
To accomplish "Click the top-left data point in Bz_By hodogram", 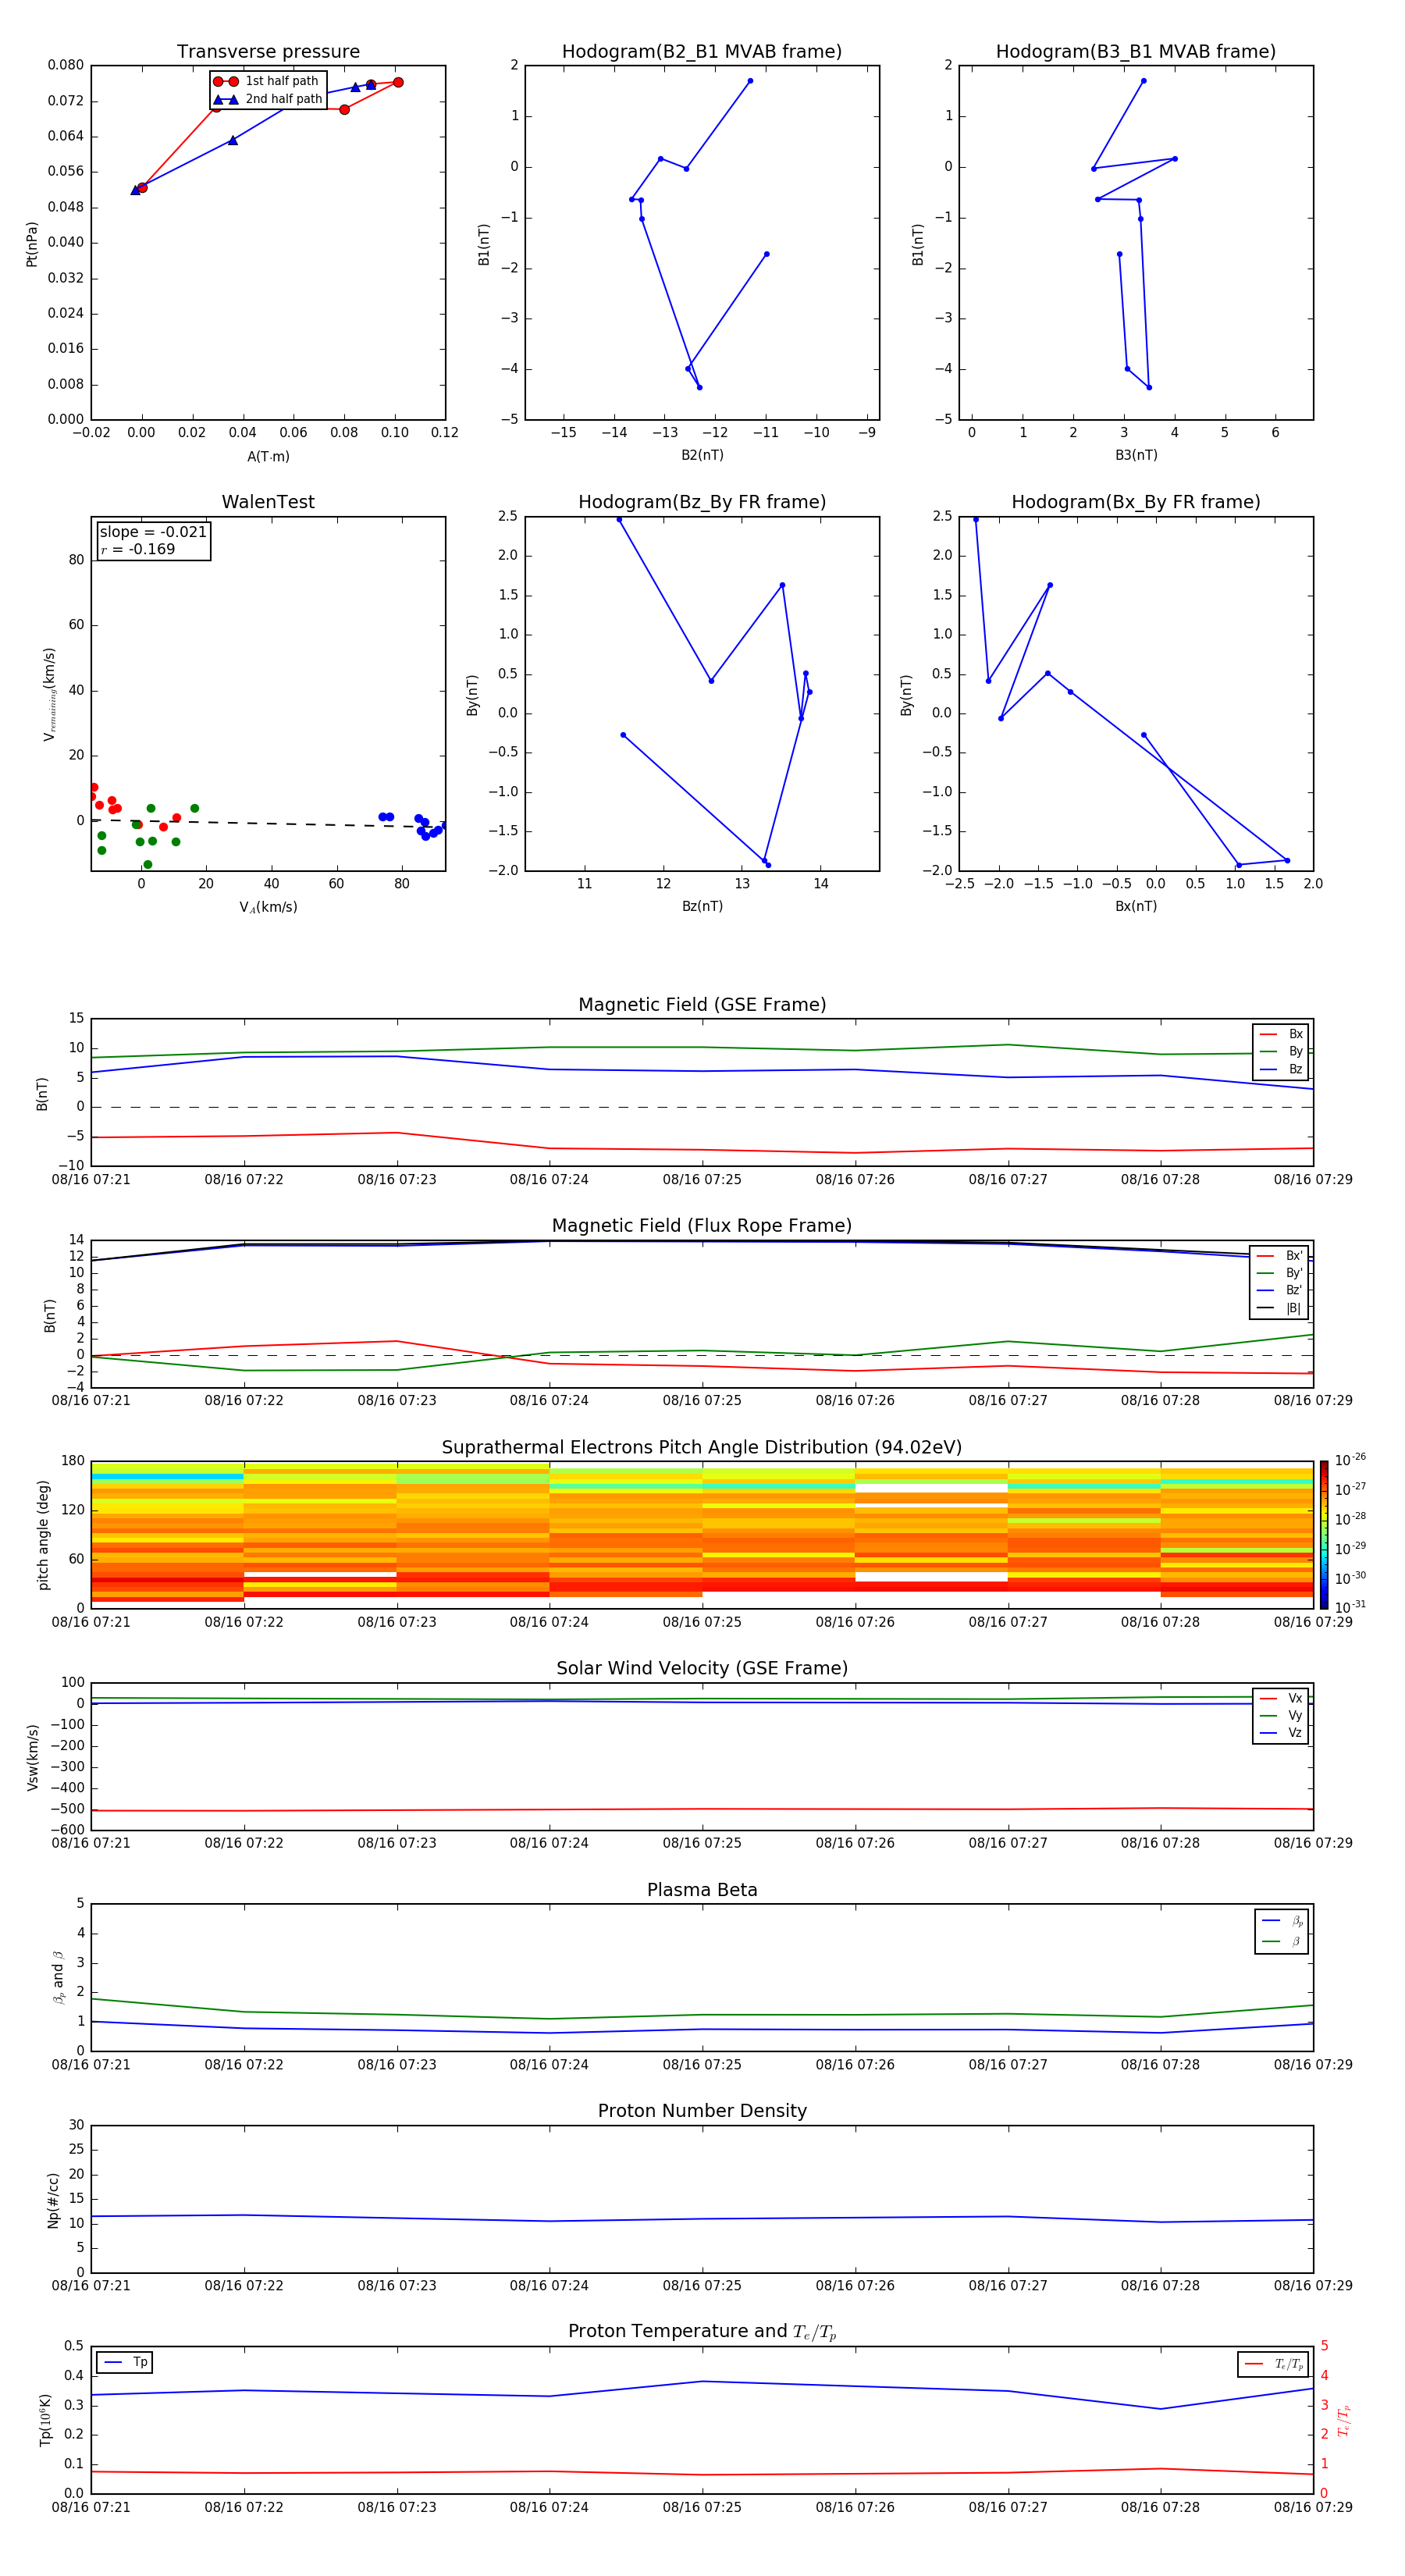I will (619, 520).
